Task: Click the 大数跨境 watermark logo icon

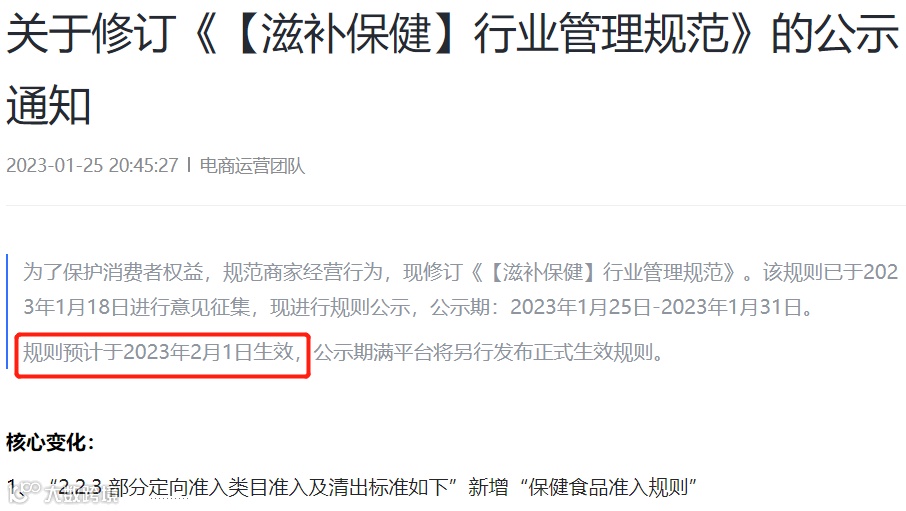Action: pos(25,491)
